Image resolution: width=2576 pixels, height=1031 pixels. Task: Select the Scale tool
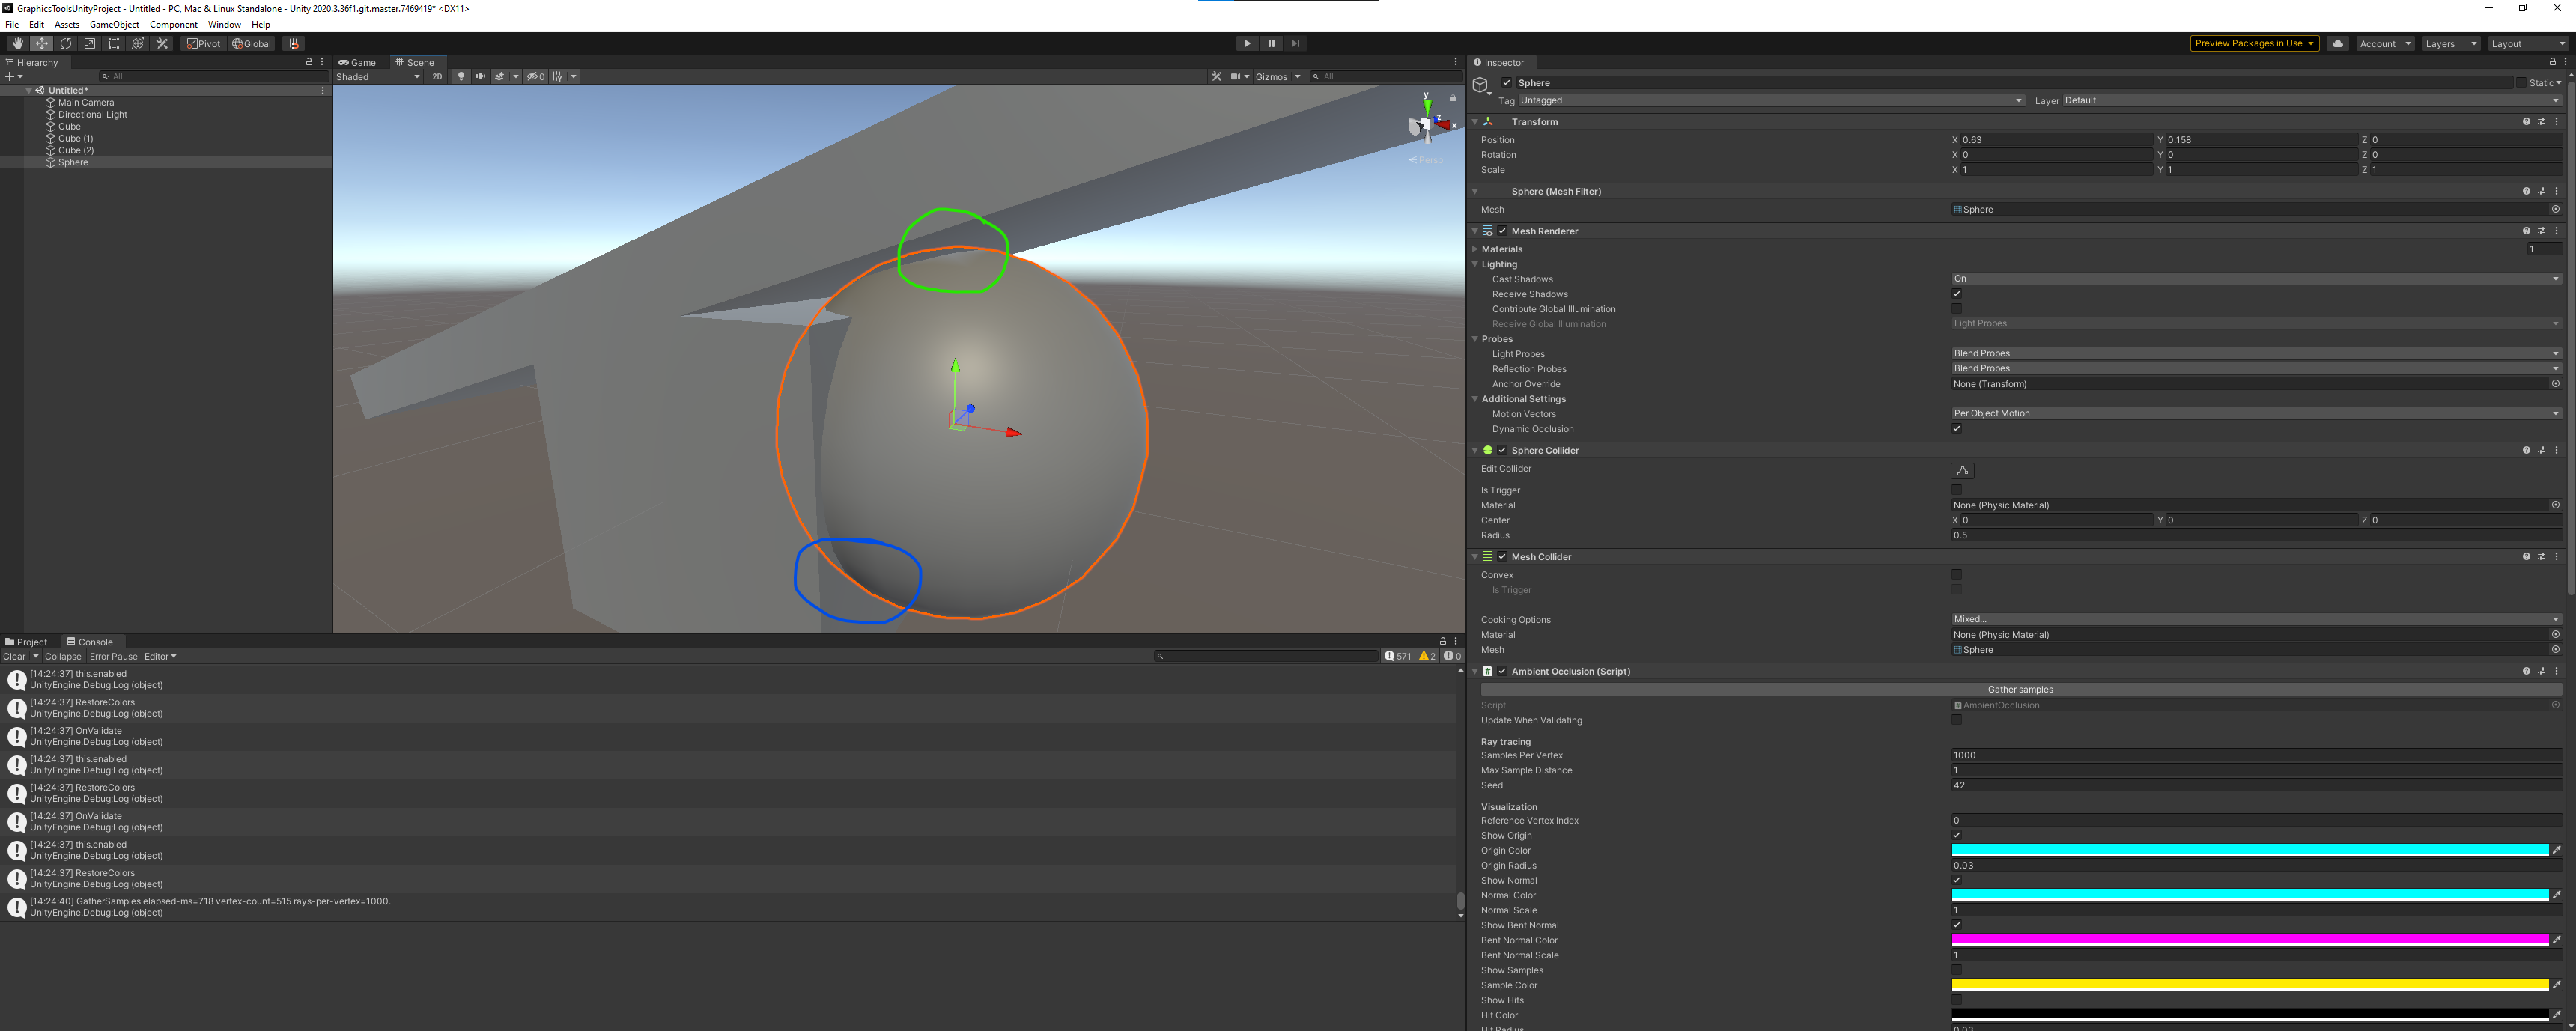[90, 44]
